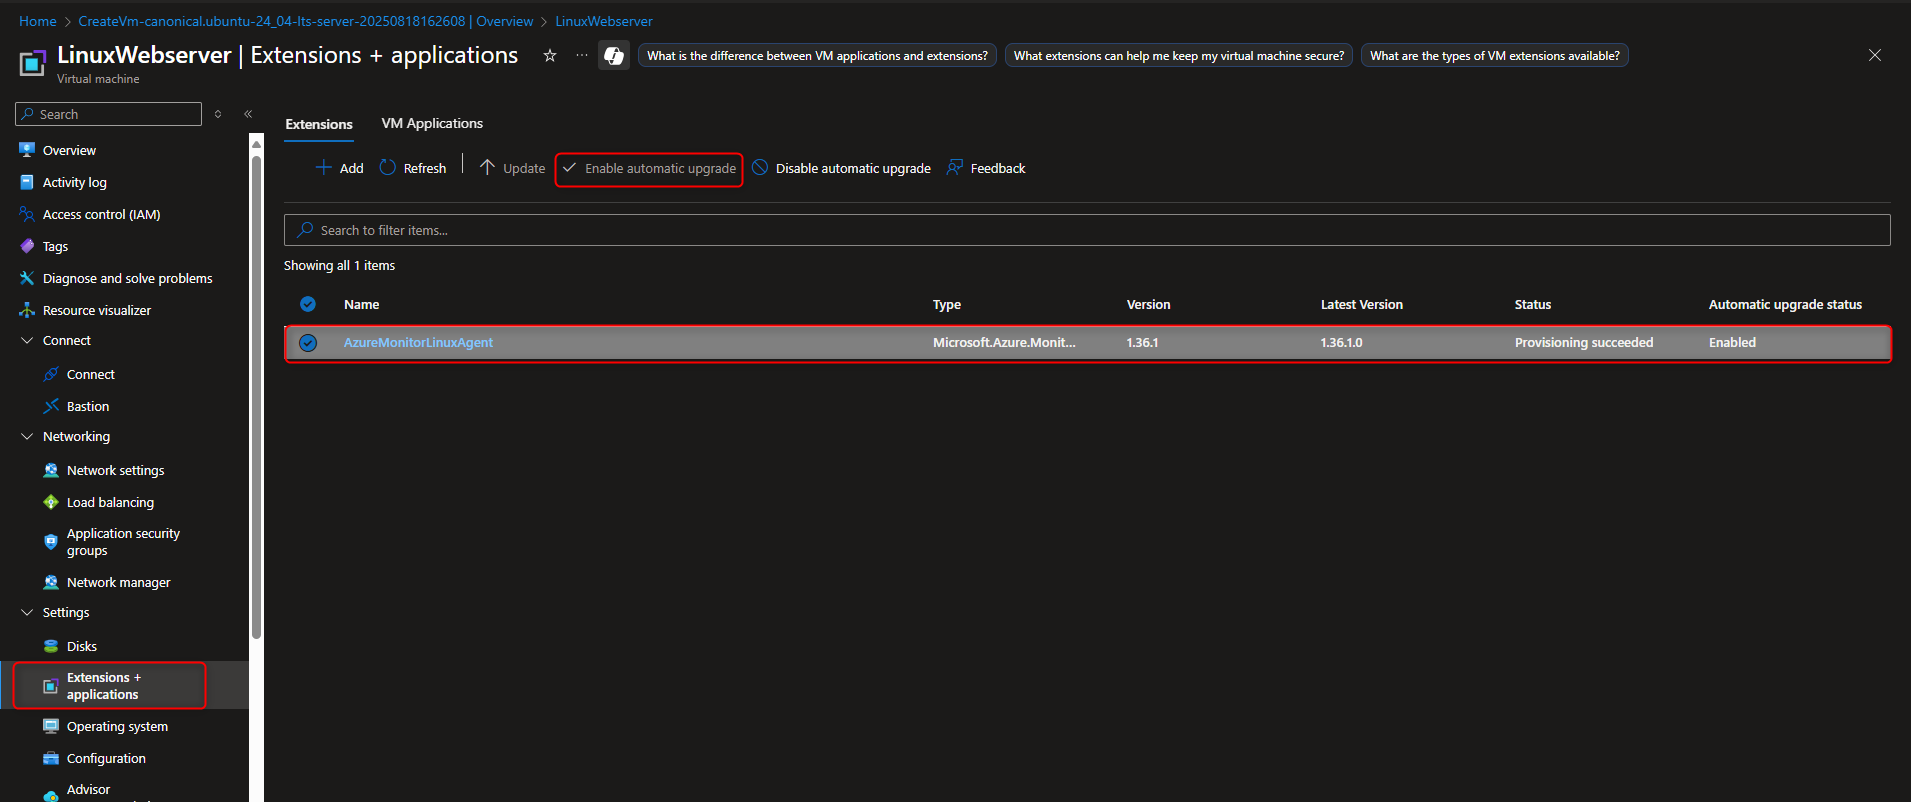Click the Home breadcrumb link
Image resolution: width=1911 pixels, height=802 pixels.
(x=38, y=21)
